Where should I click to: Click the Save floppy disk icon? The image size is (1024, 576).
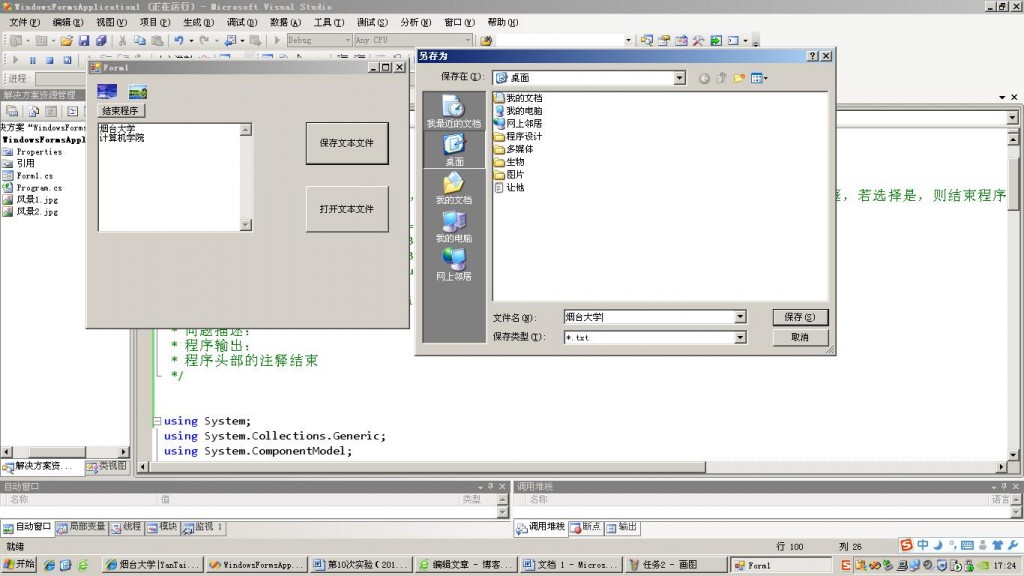(84, 40)
